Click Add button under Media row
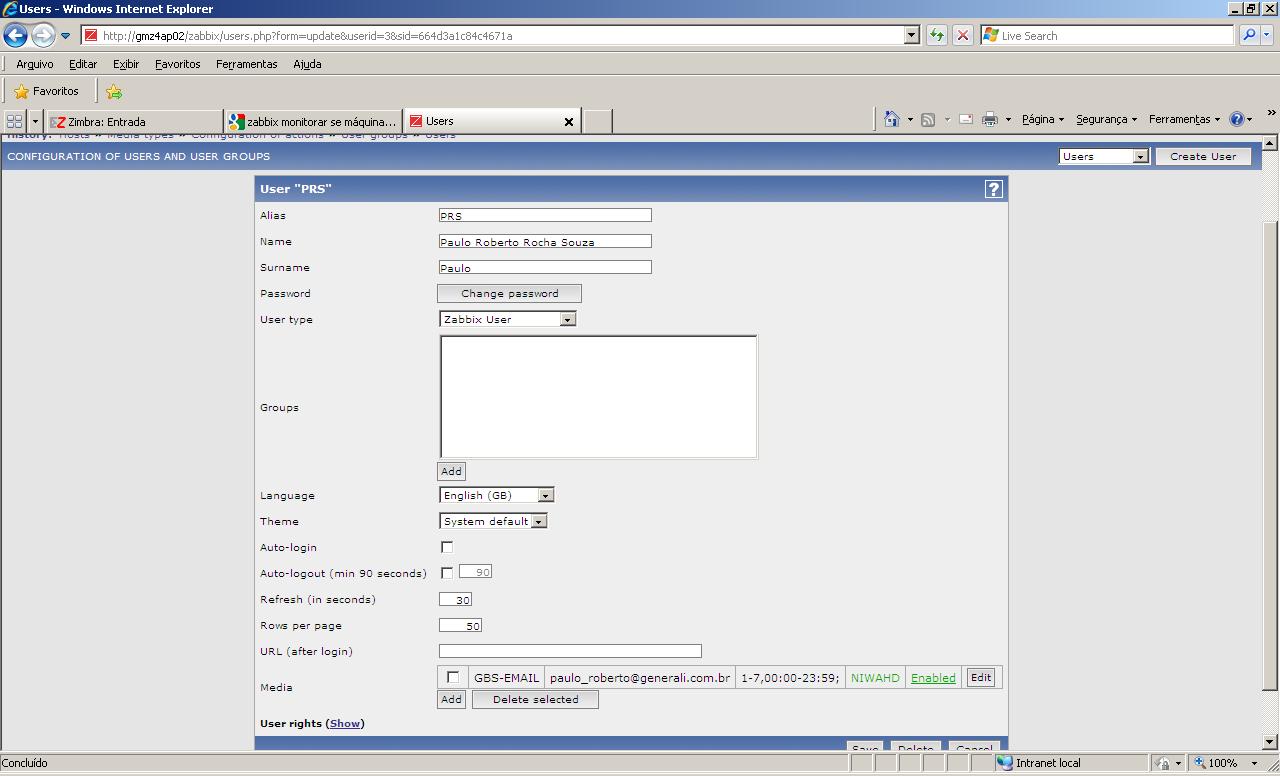 pyautogui.click(x=451, y=699)
